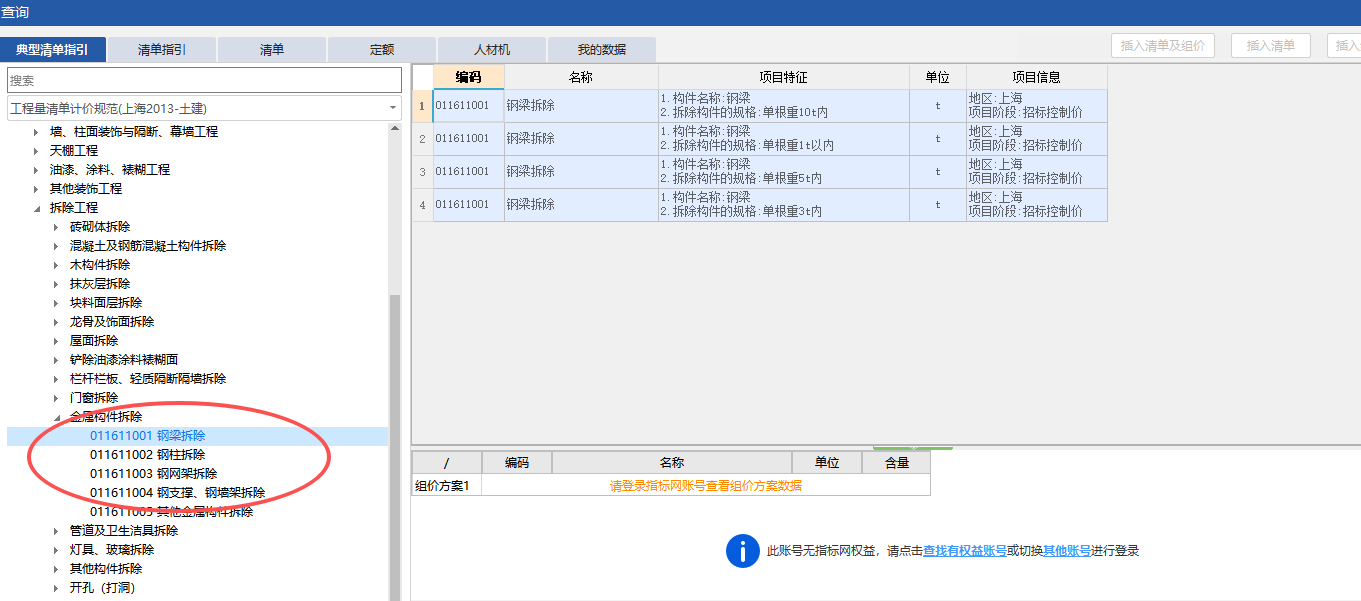Expand the 砖砌体拆除 category
This screenshot has height=601, width=1361.
(57, 226)
